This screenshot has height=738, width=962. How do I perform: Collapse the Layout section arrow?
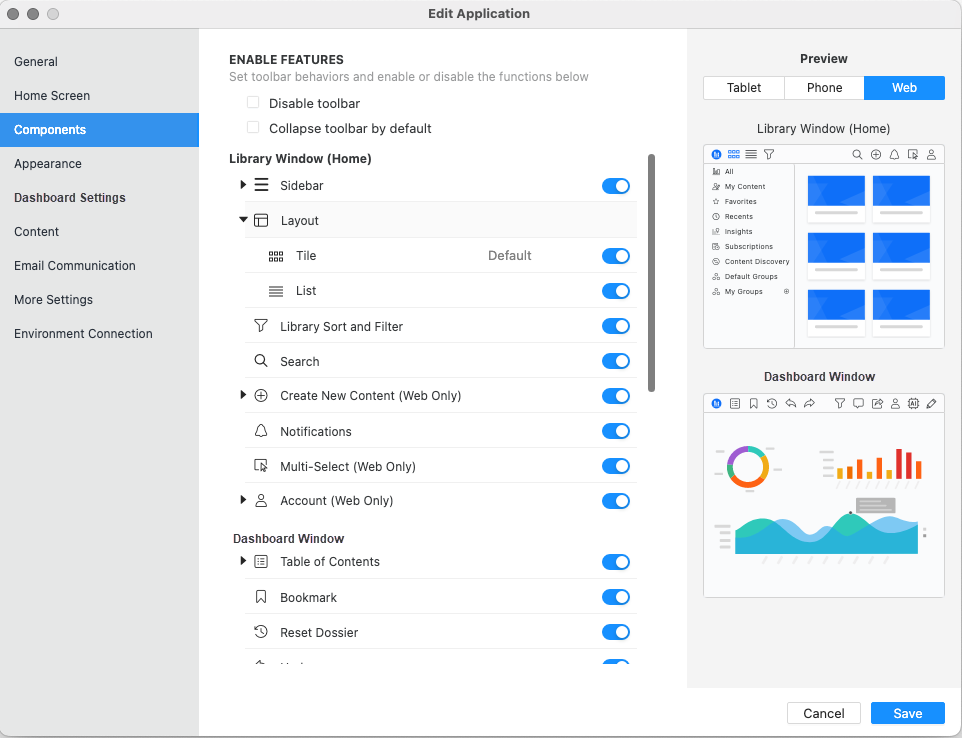[243, 220]
